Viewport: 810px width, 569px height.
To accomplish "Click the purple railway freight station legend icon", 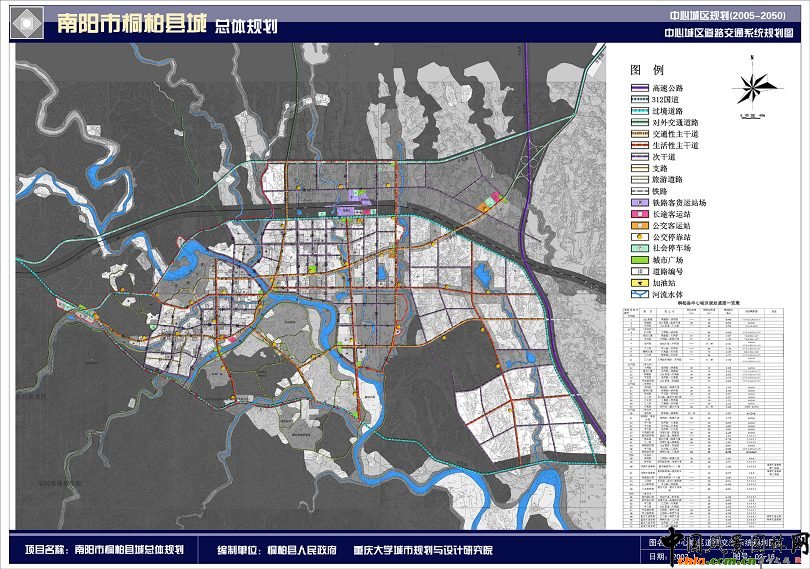I will coord(634,203).
